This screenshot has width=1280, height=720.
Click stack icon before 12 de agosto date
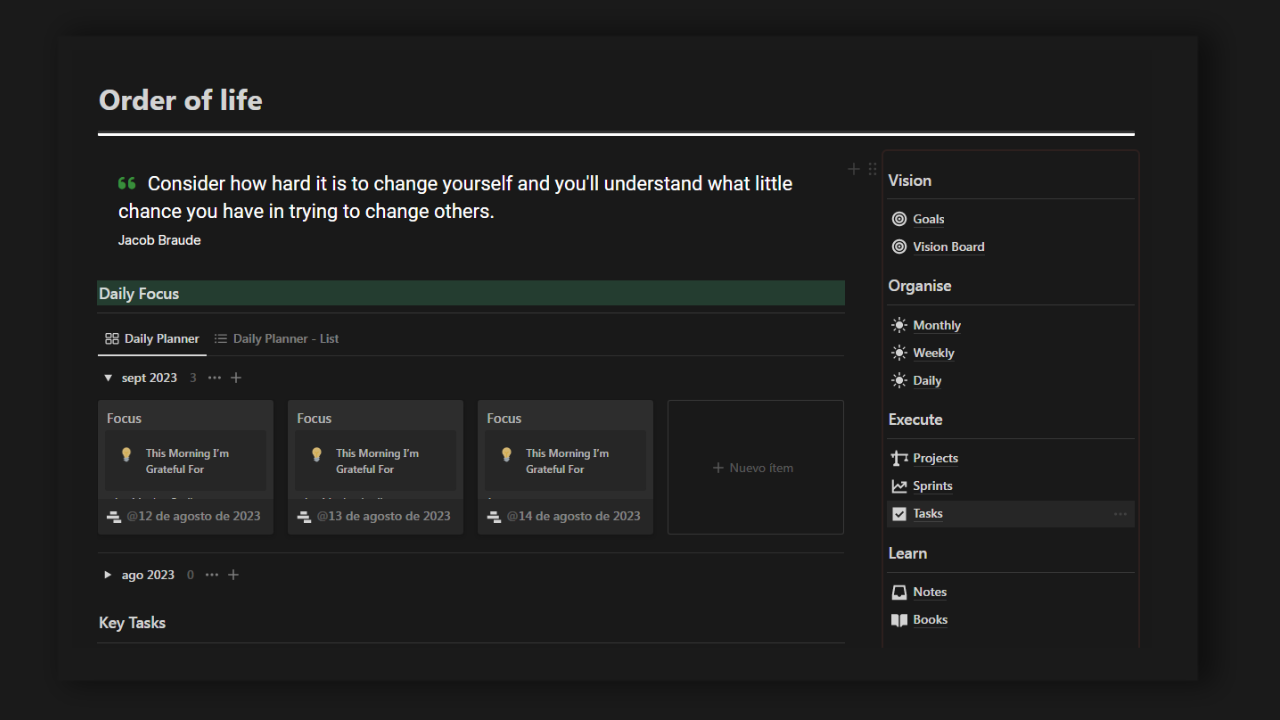pos(113,517)
